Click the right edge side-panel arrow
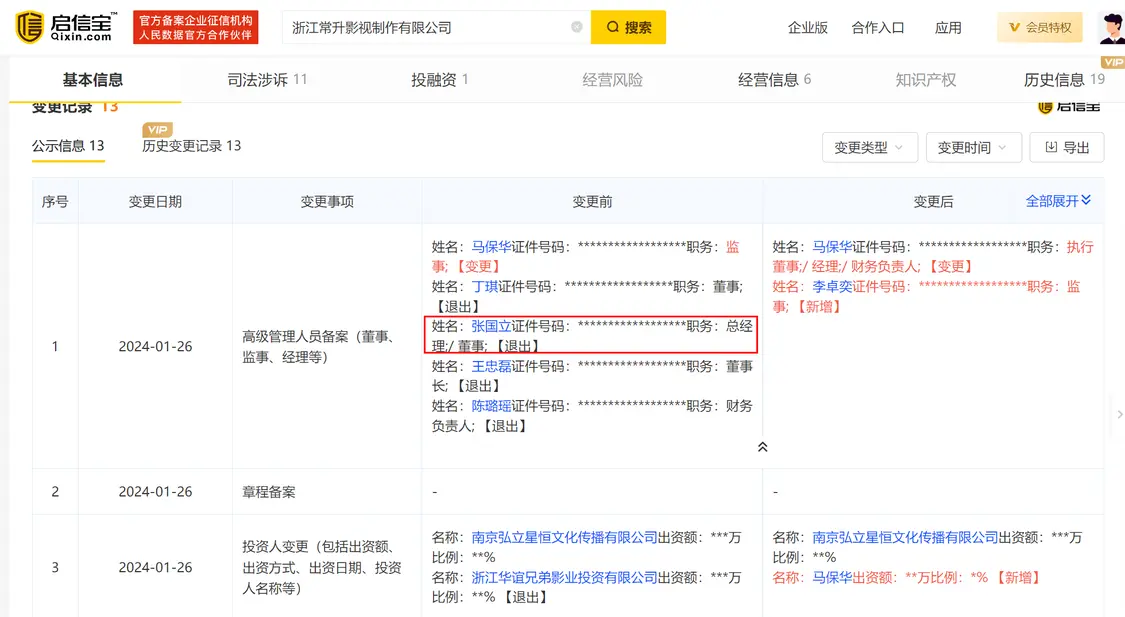This screenshot has width=1125, height=617. (1118, 414)
